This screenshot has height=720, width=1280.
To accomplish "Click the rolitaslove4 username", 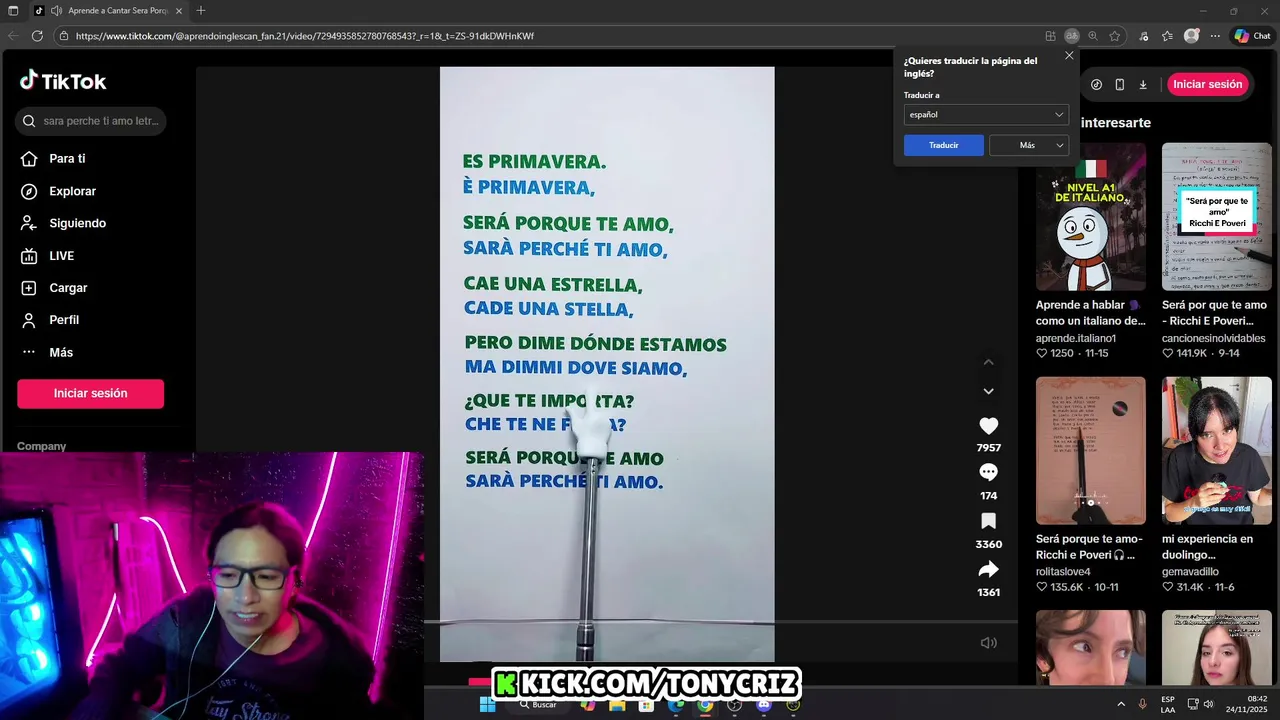I will (x=1063, y=572).
